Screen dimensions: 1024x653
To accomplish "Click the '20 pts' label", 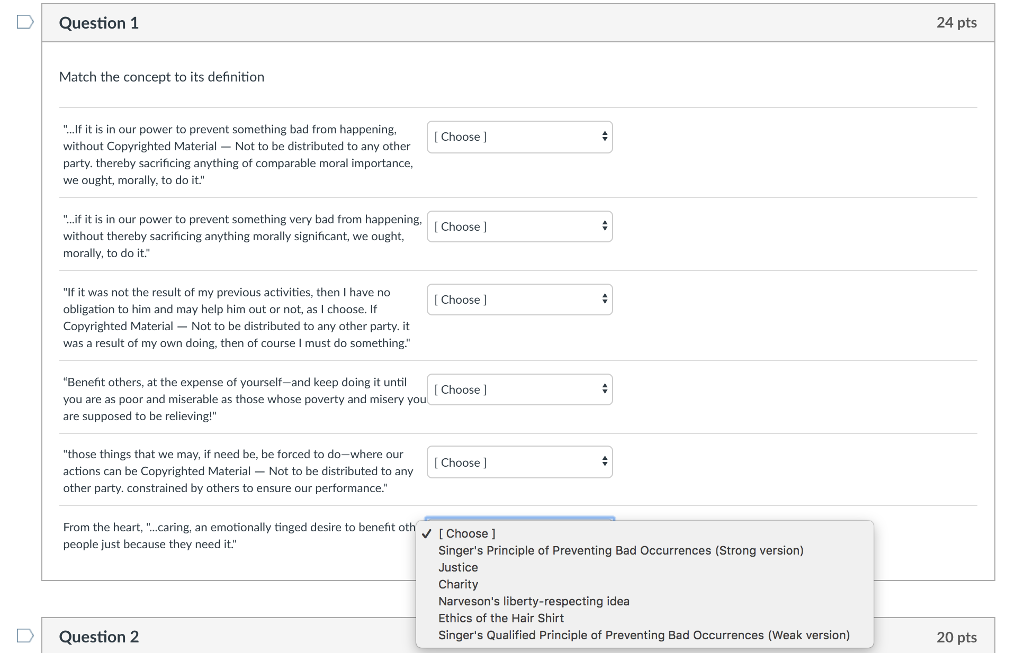I will coord(957,637).
